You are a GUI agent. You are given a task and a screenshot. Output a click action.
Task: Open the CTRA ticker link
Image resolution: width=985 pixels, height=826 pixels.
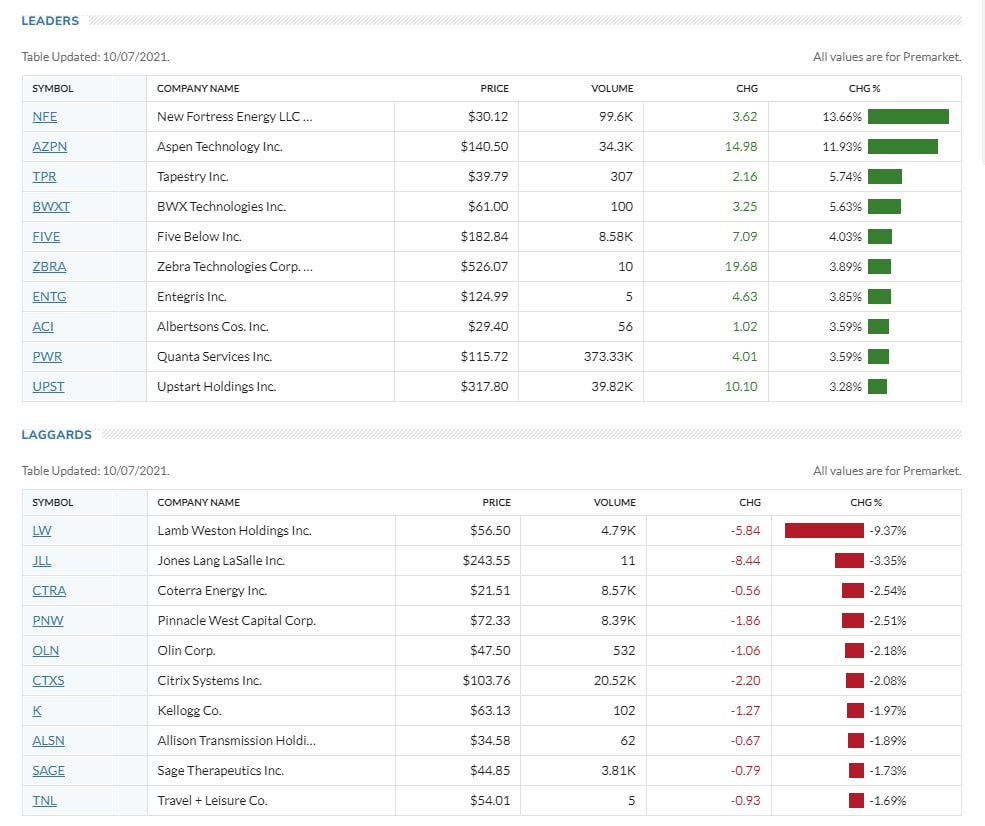point(49,591)
